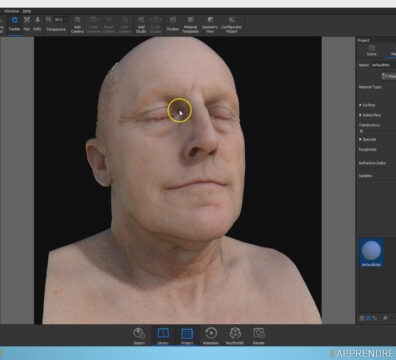Click the Samples label
The width and height of the screenshot is (396, 360).
coord(365,176)
